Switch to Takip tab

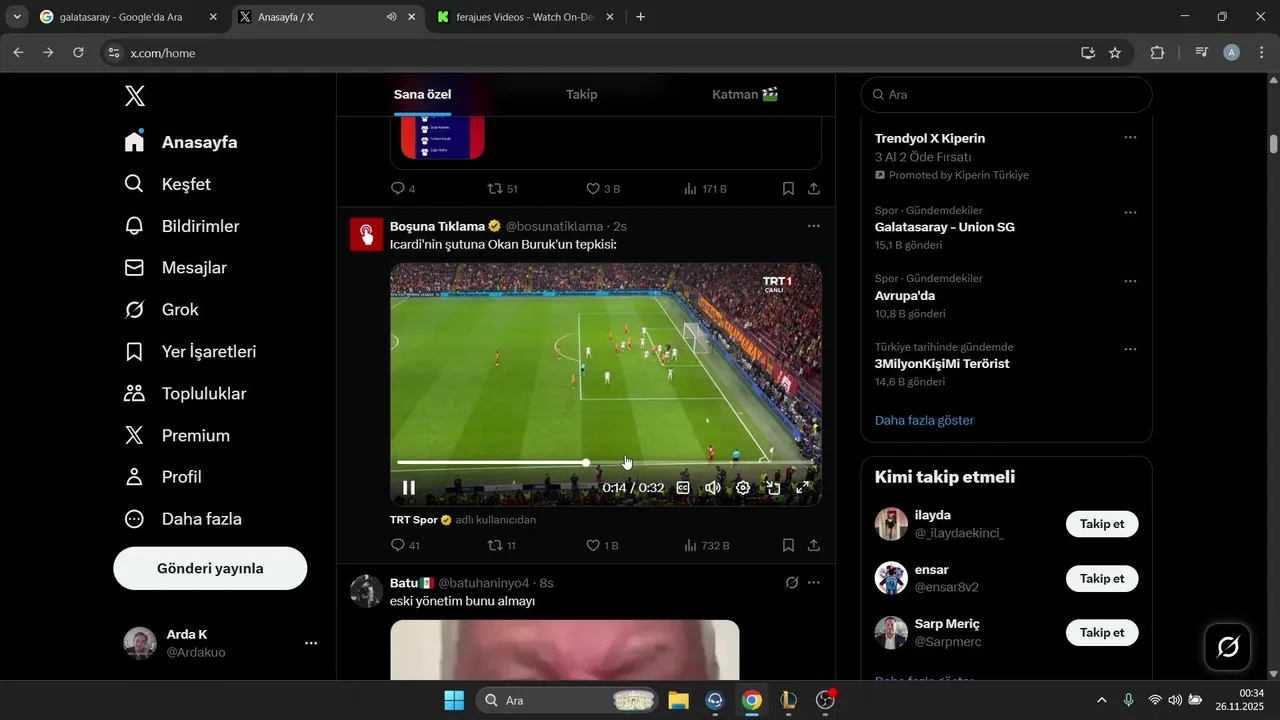tap(581, 95)
